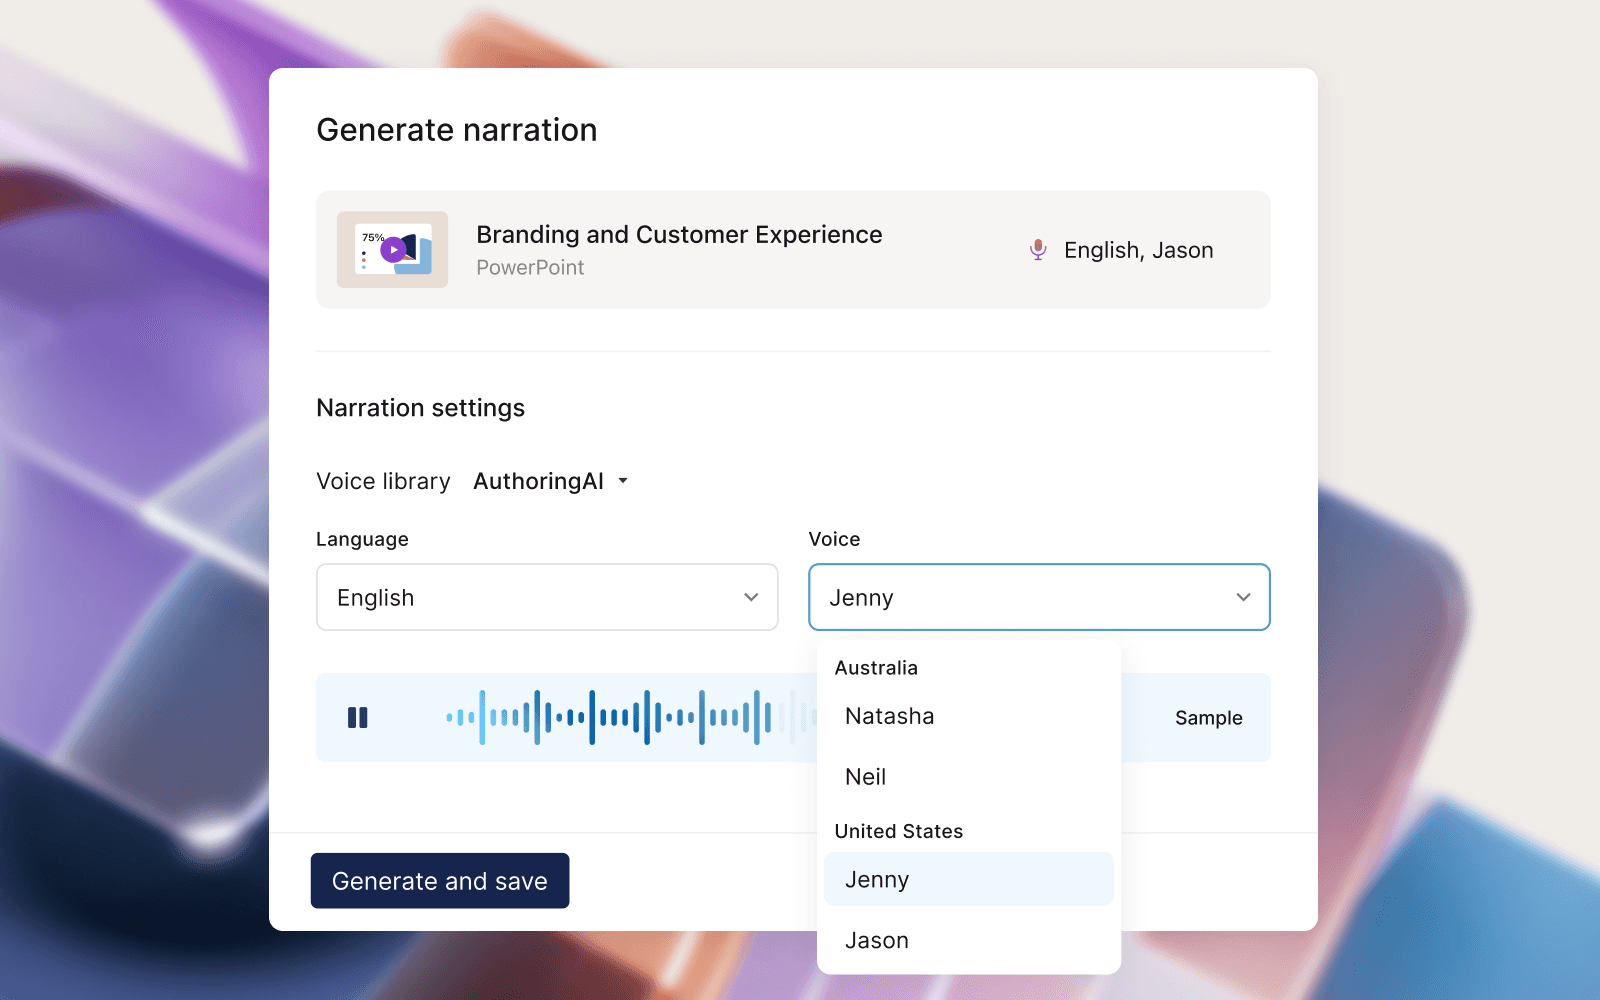Click the Sample label
The image size is (1600, 1000).
click(x=1208, y=718)
